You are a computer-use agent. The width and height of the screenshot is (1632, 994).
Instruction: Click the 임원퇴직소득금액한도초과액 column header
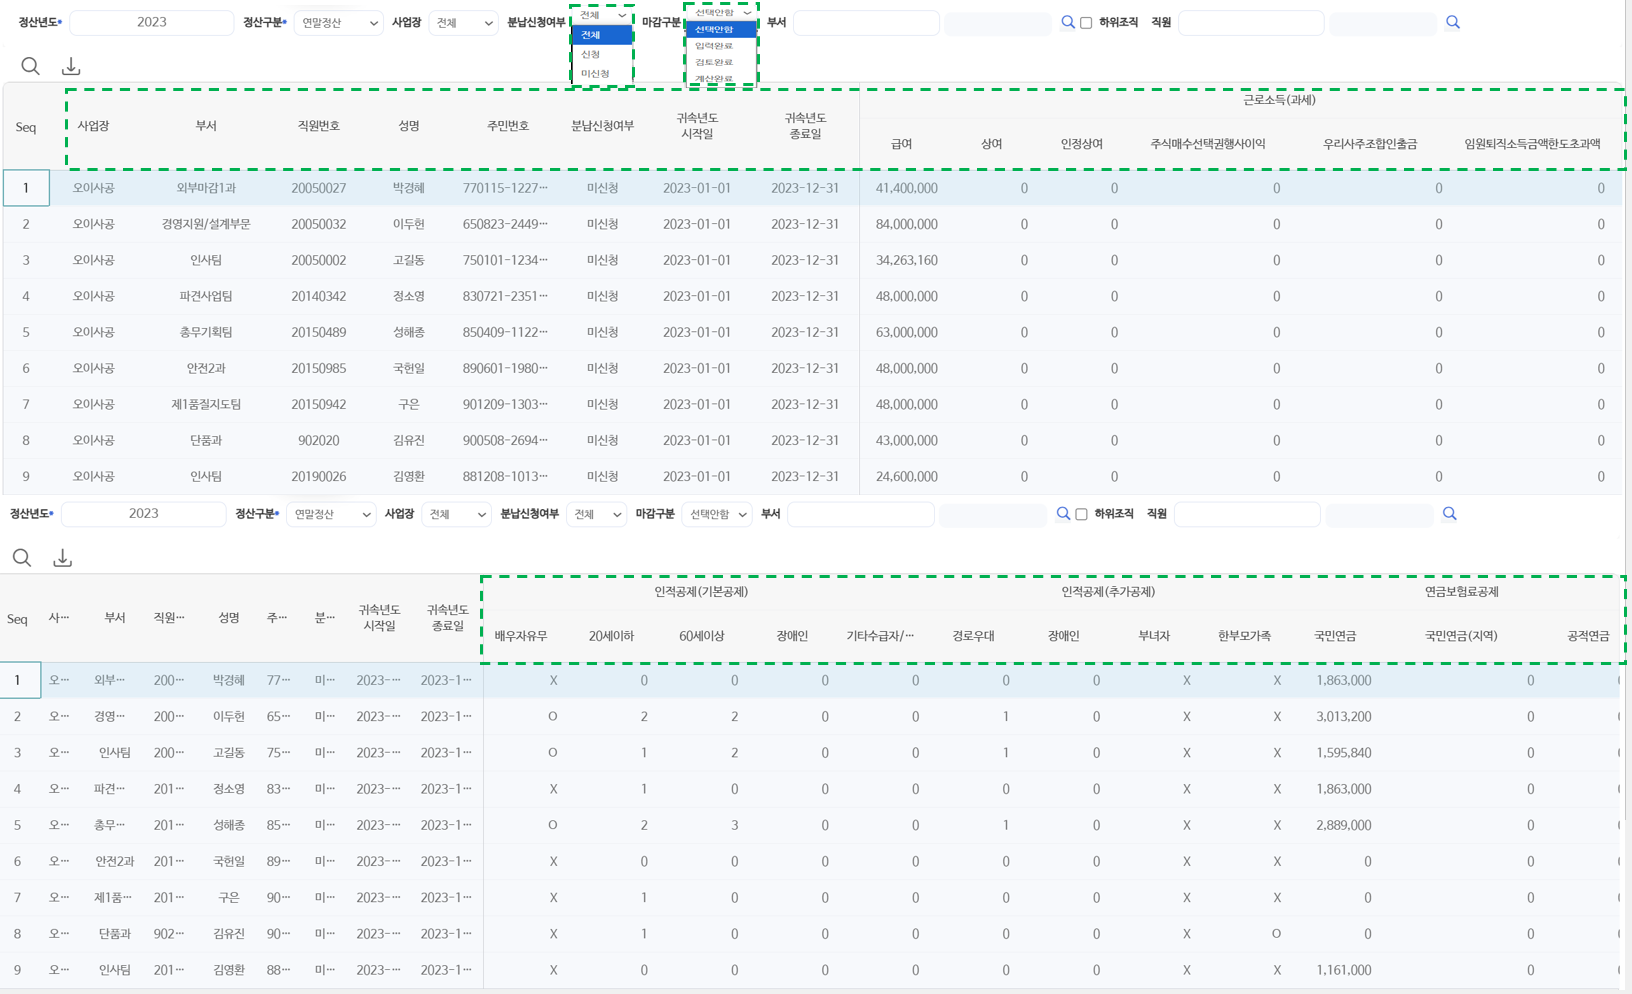1532,144
